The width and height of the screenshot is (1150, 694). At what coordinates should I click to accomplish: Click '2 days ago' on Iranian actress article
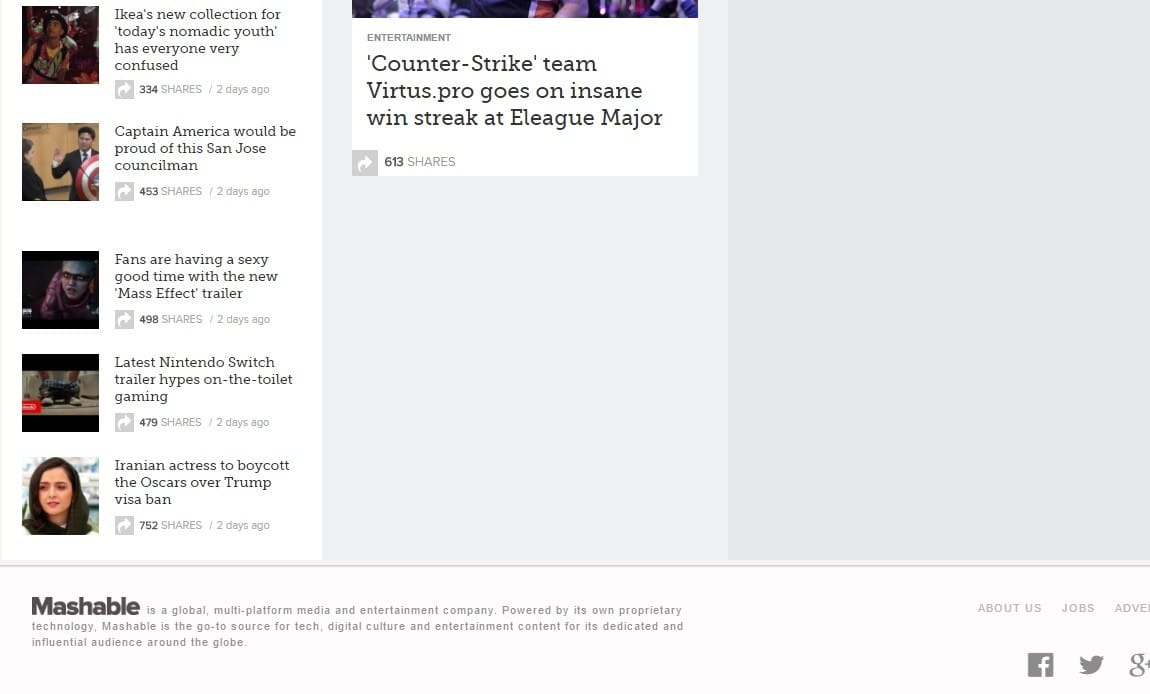click(243, 526)
